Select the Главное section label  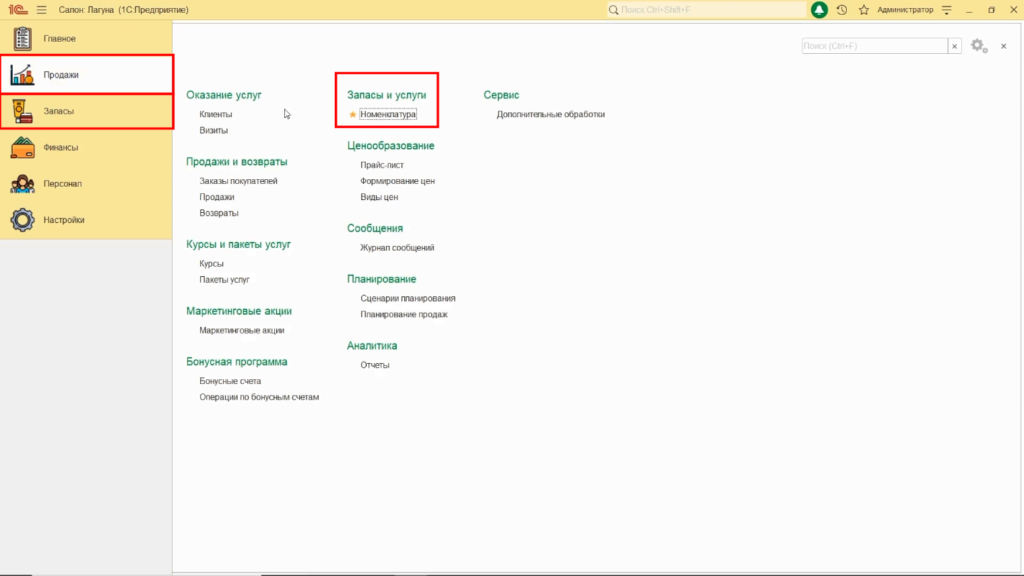coord(59,39)
